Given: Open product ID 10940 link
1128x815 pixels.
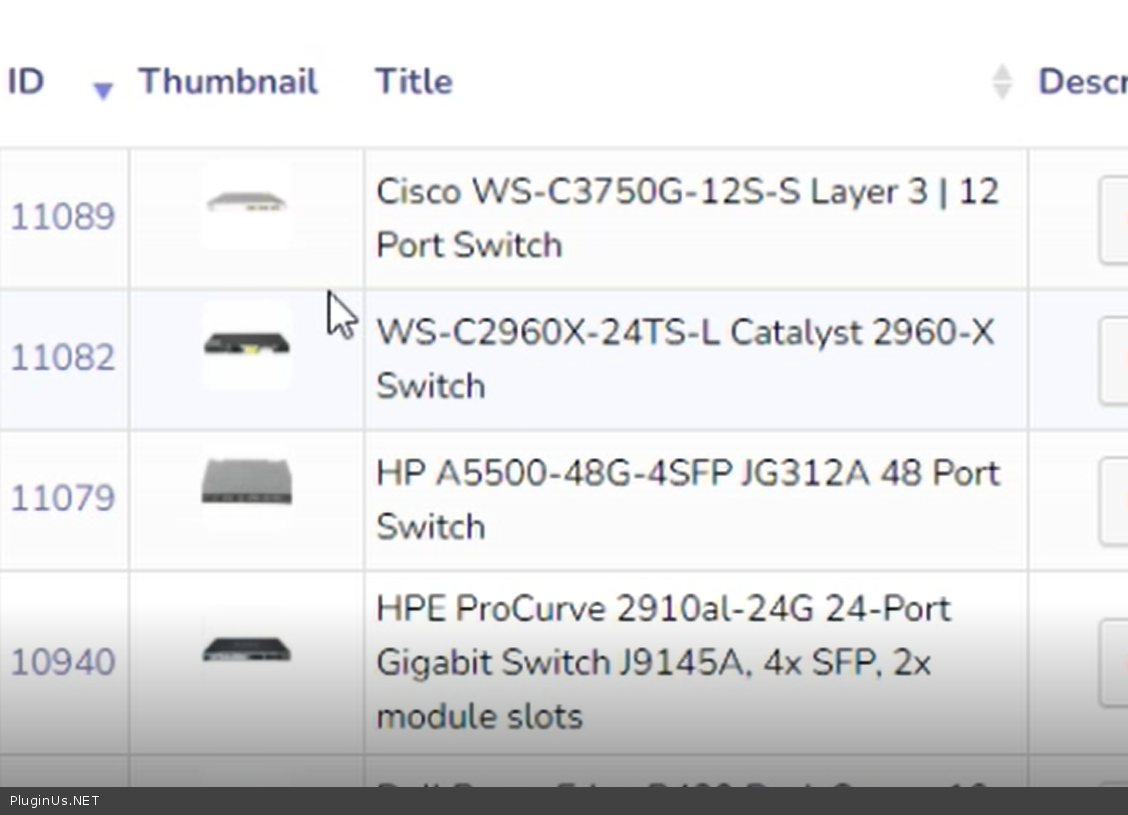Looking at the screenshot, I should (62, 662).
